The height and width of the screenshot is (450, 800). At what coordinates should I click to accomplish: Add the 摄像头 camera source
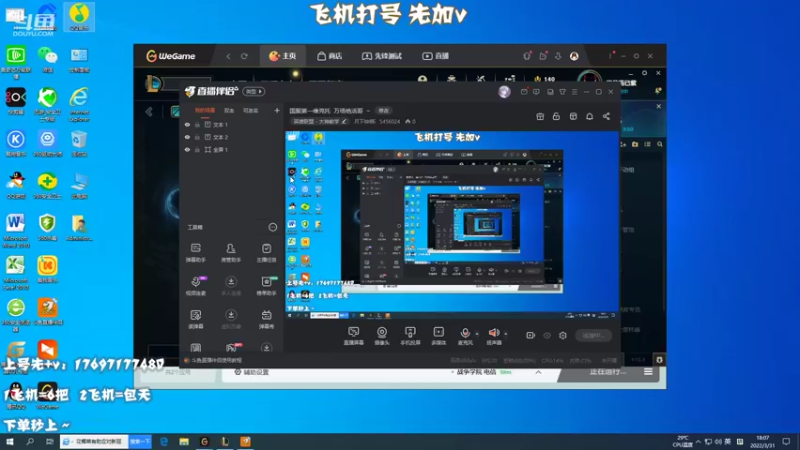point(382,336)
